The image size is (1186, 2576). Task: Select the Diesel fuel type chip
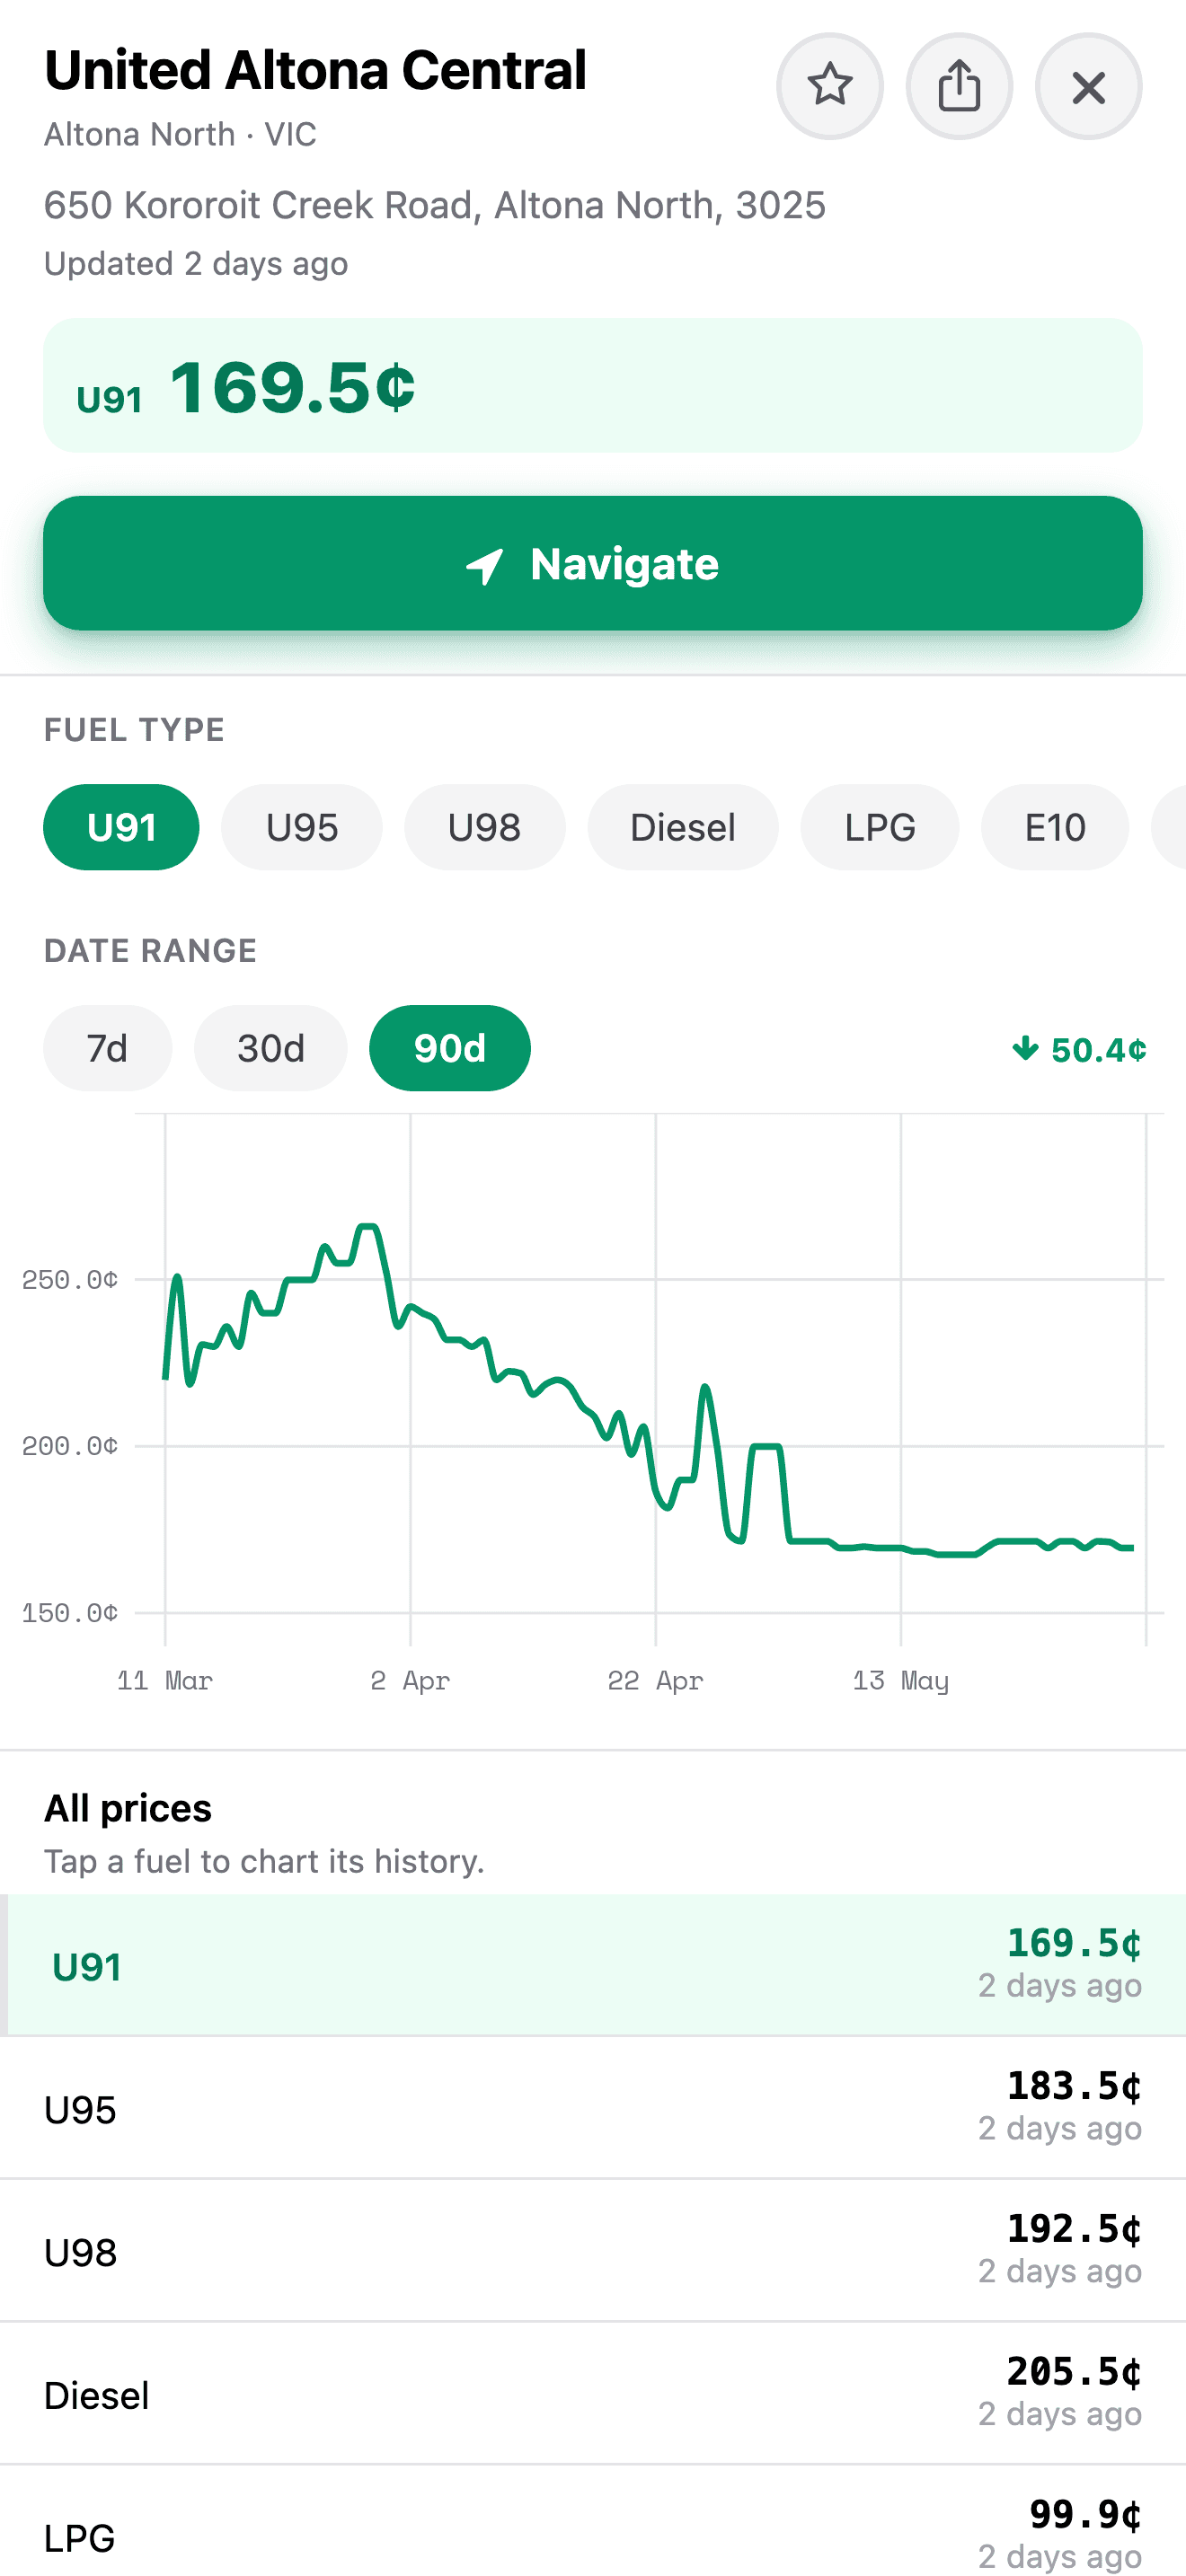click(x=682, y=827)
